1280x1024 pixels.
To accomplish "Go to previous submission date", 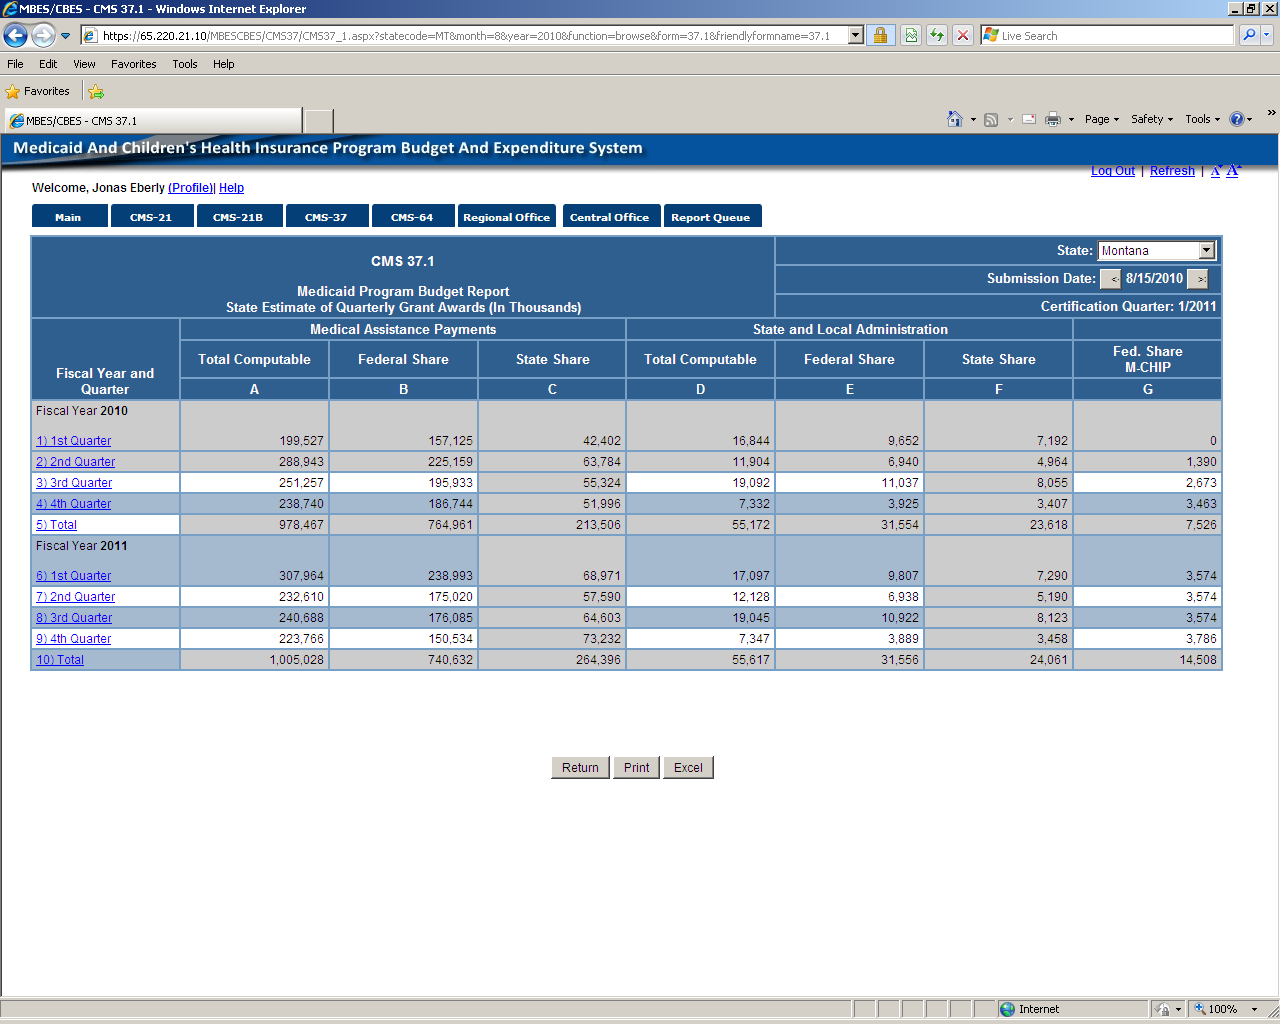I will (1111, 279).
